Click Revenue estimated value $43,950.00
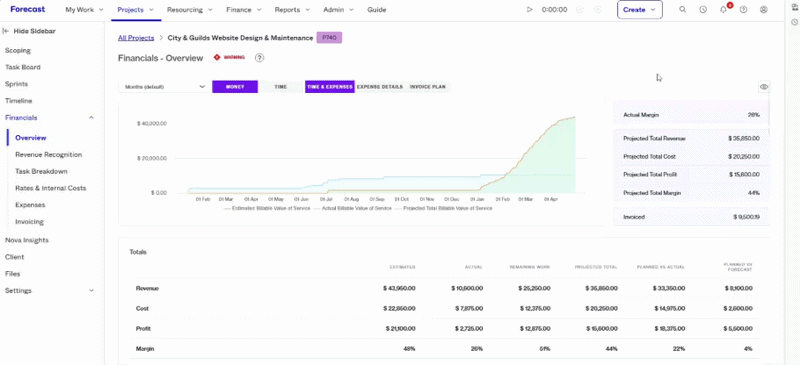 (x=399, y=288)
